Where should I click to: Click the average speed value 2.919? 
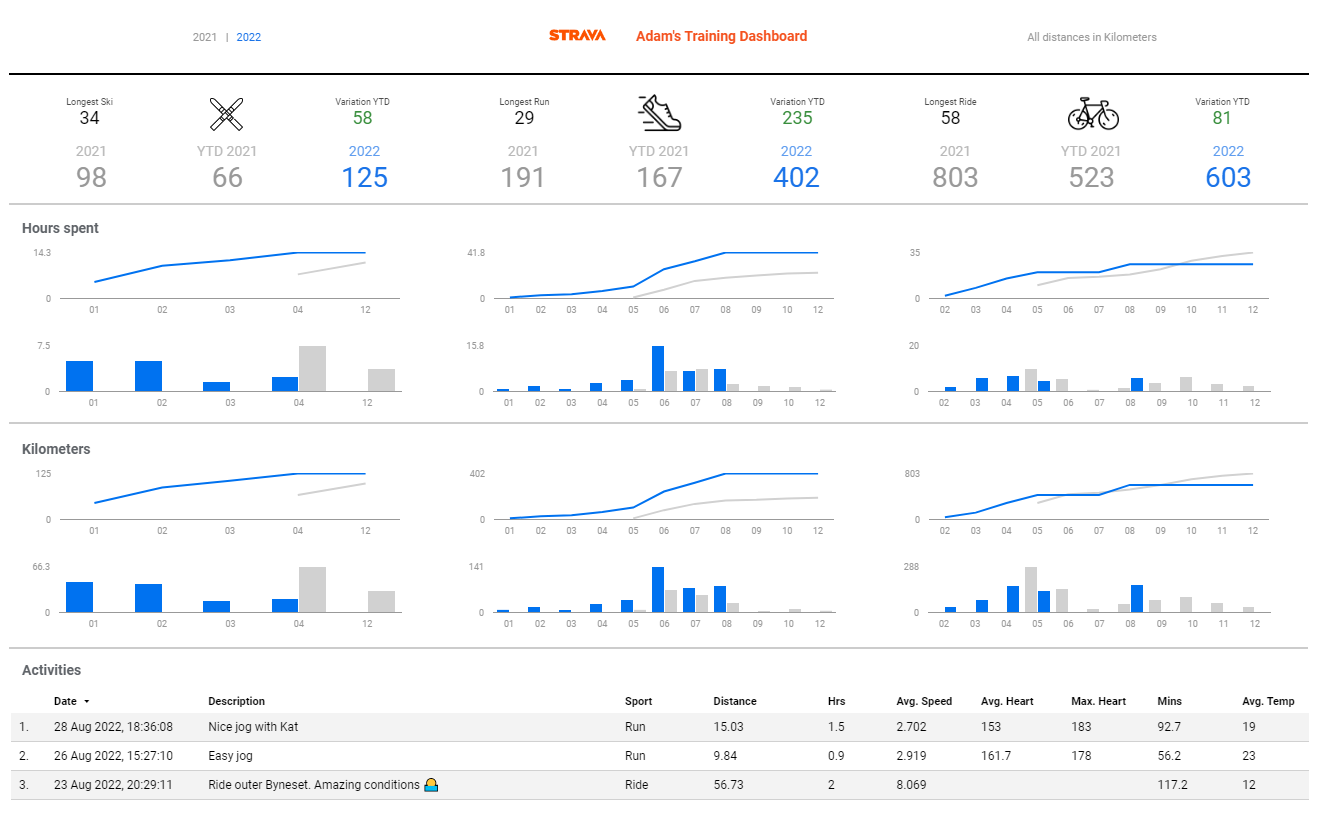pos(911,756)
